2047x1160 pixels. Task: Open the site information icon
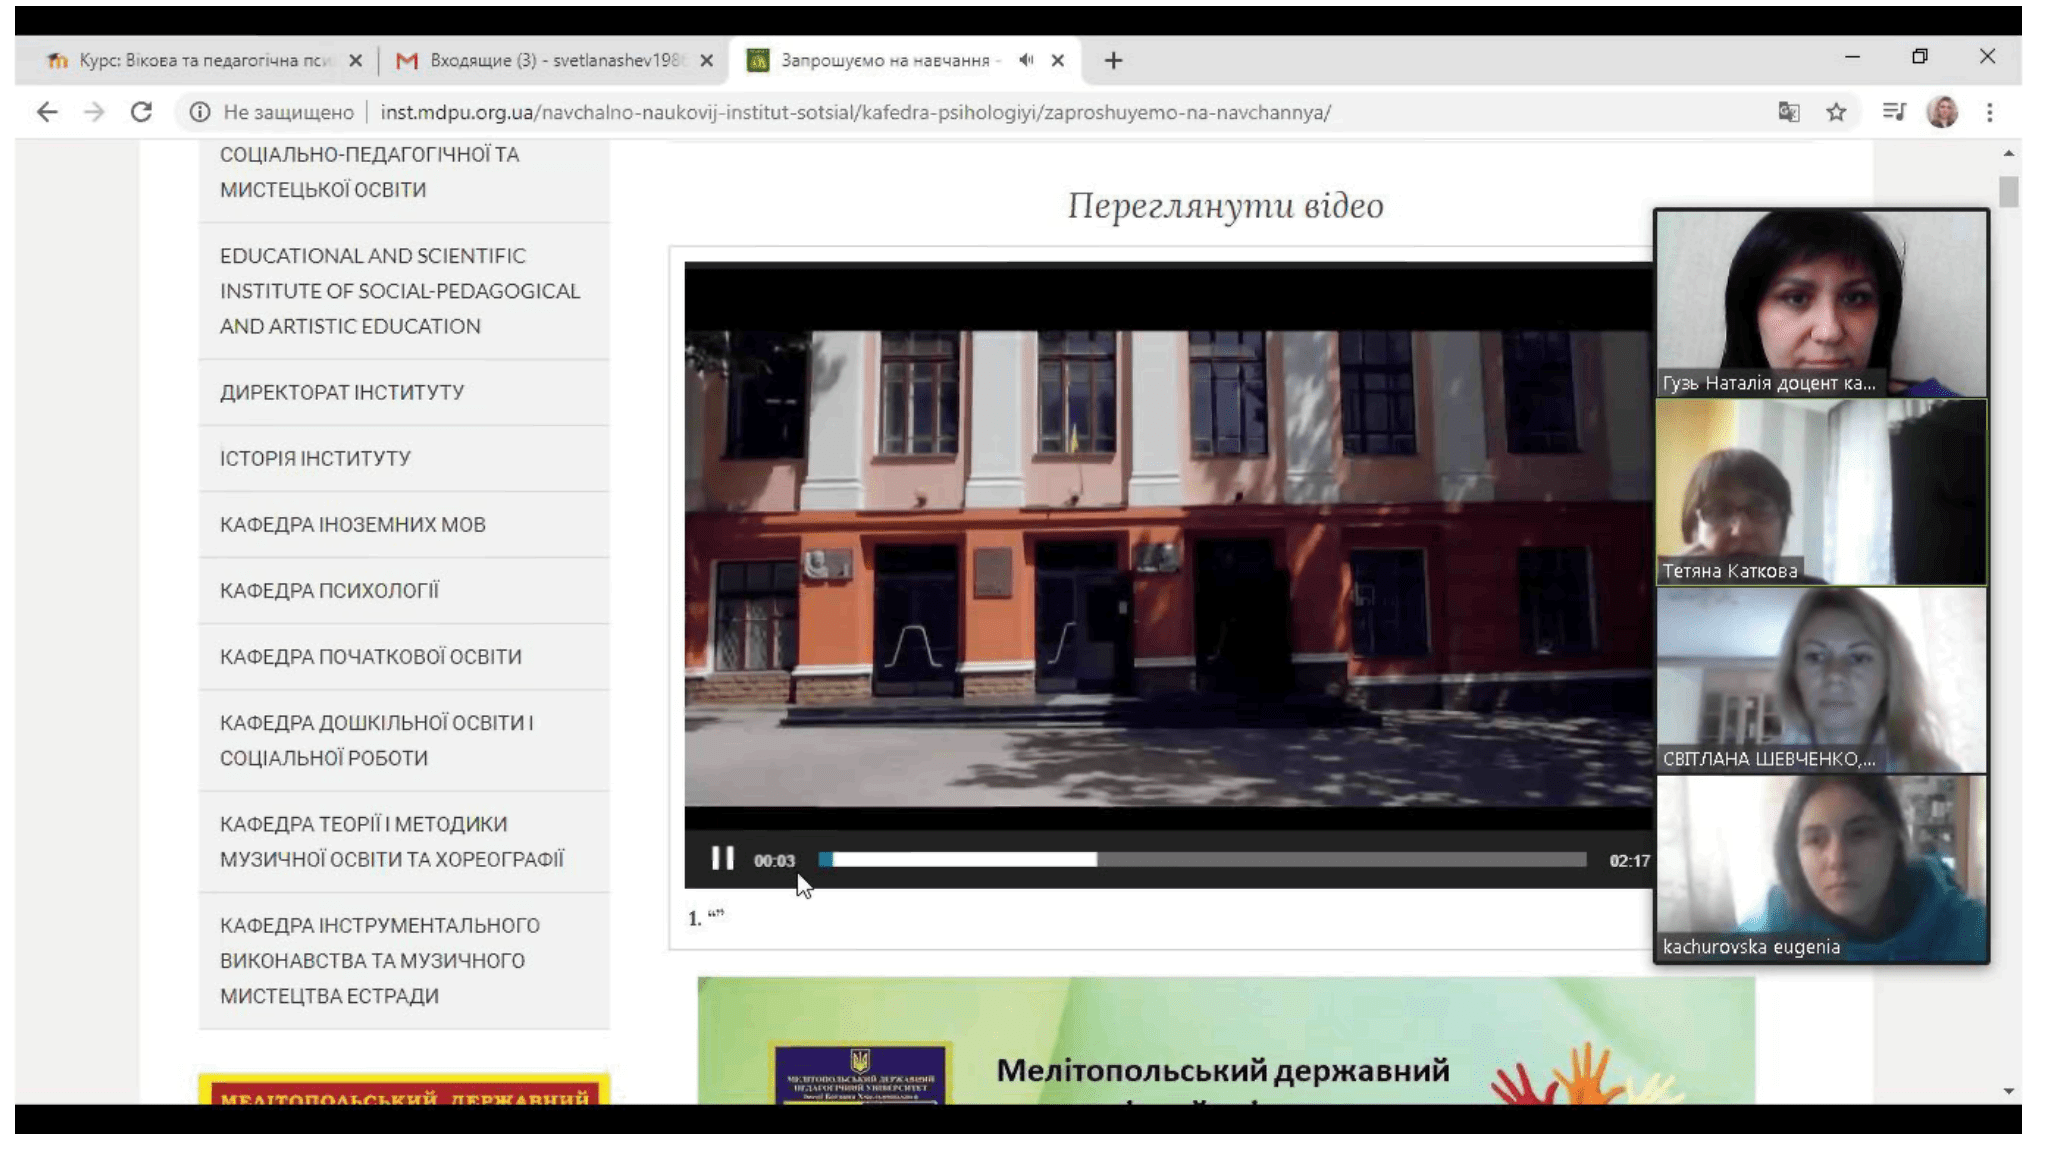tap(200, 112)
